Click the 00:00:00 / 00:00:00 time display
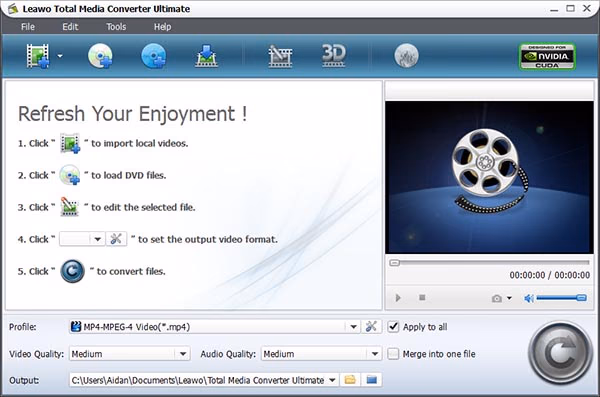The image size is (600, 397). pos(549,275)
